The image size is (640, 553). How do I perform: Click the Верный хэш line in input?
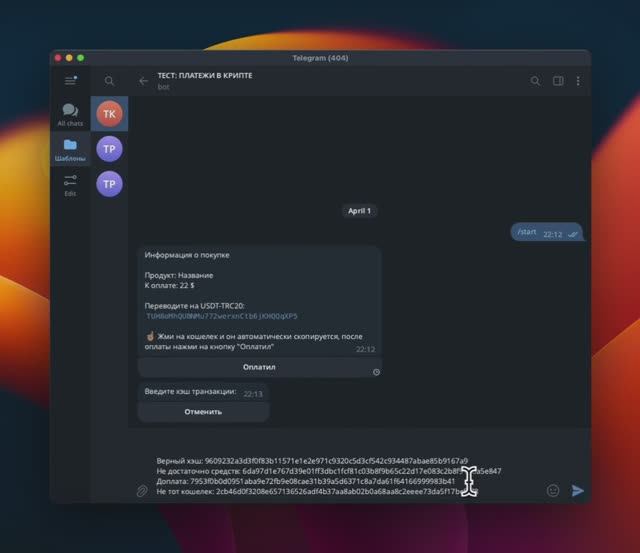[x=312, y=461]
